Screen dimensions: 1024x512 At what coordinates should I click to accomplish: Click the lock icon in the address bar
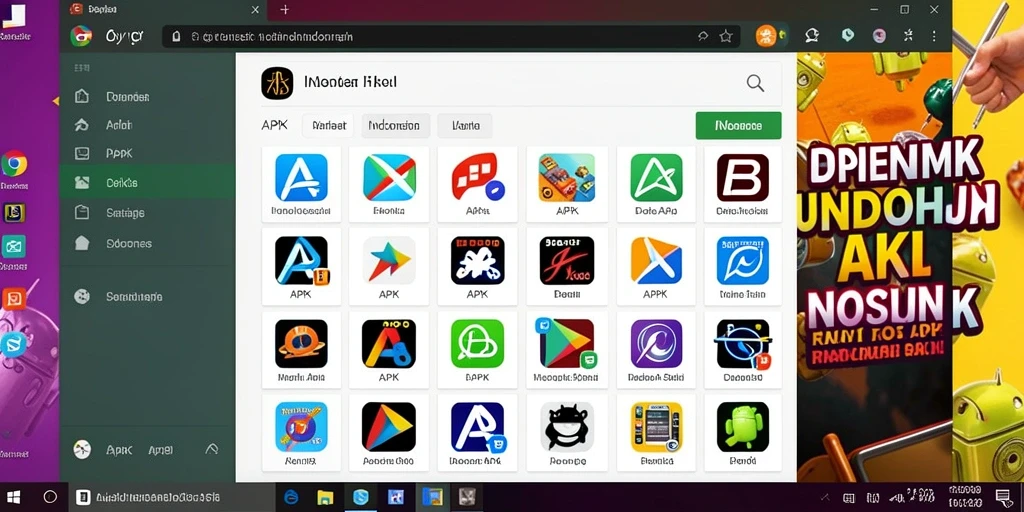pyautogui.click(x=176, y=37)
